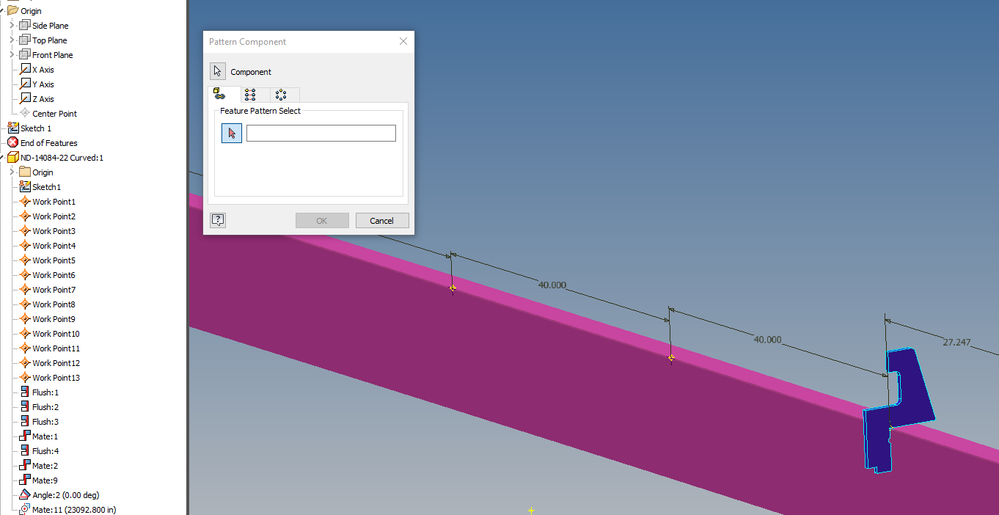Close the Pattern Component dialog

click(403, 41)
